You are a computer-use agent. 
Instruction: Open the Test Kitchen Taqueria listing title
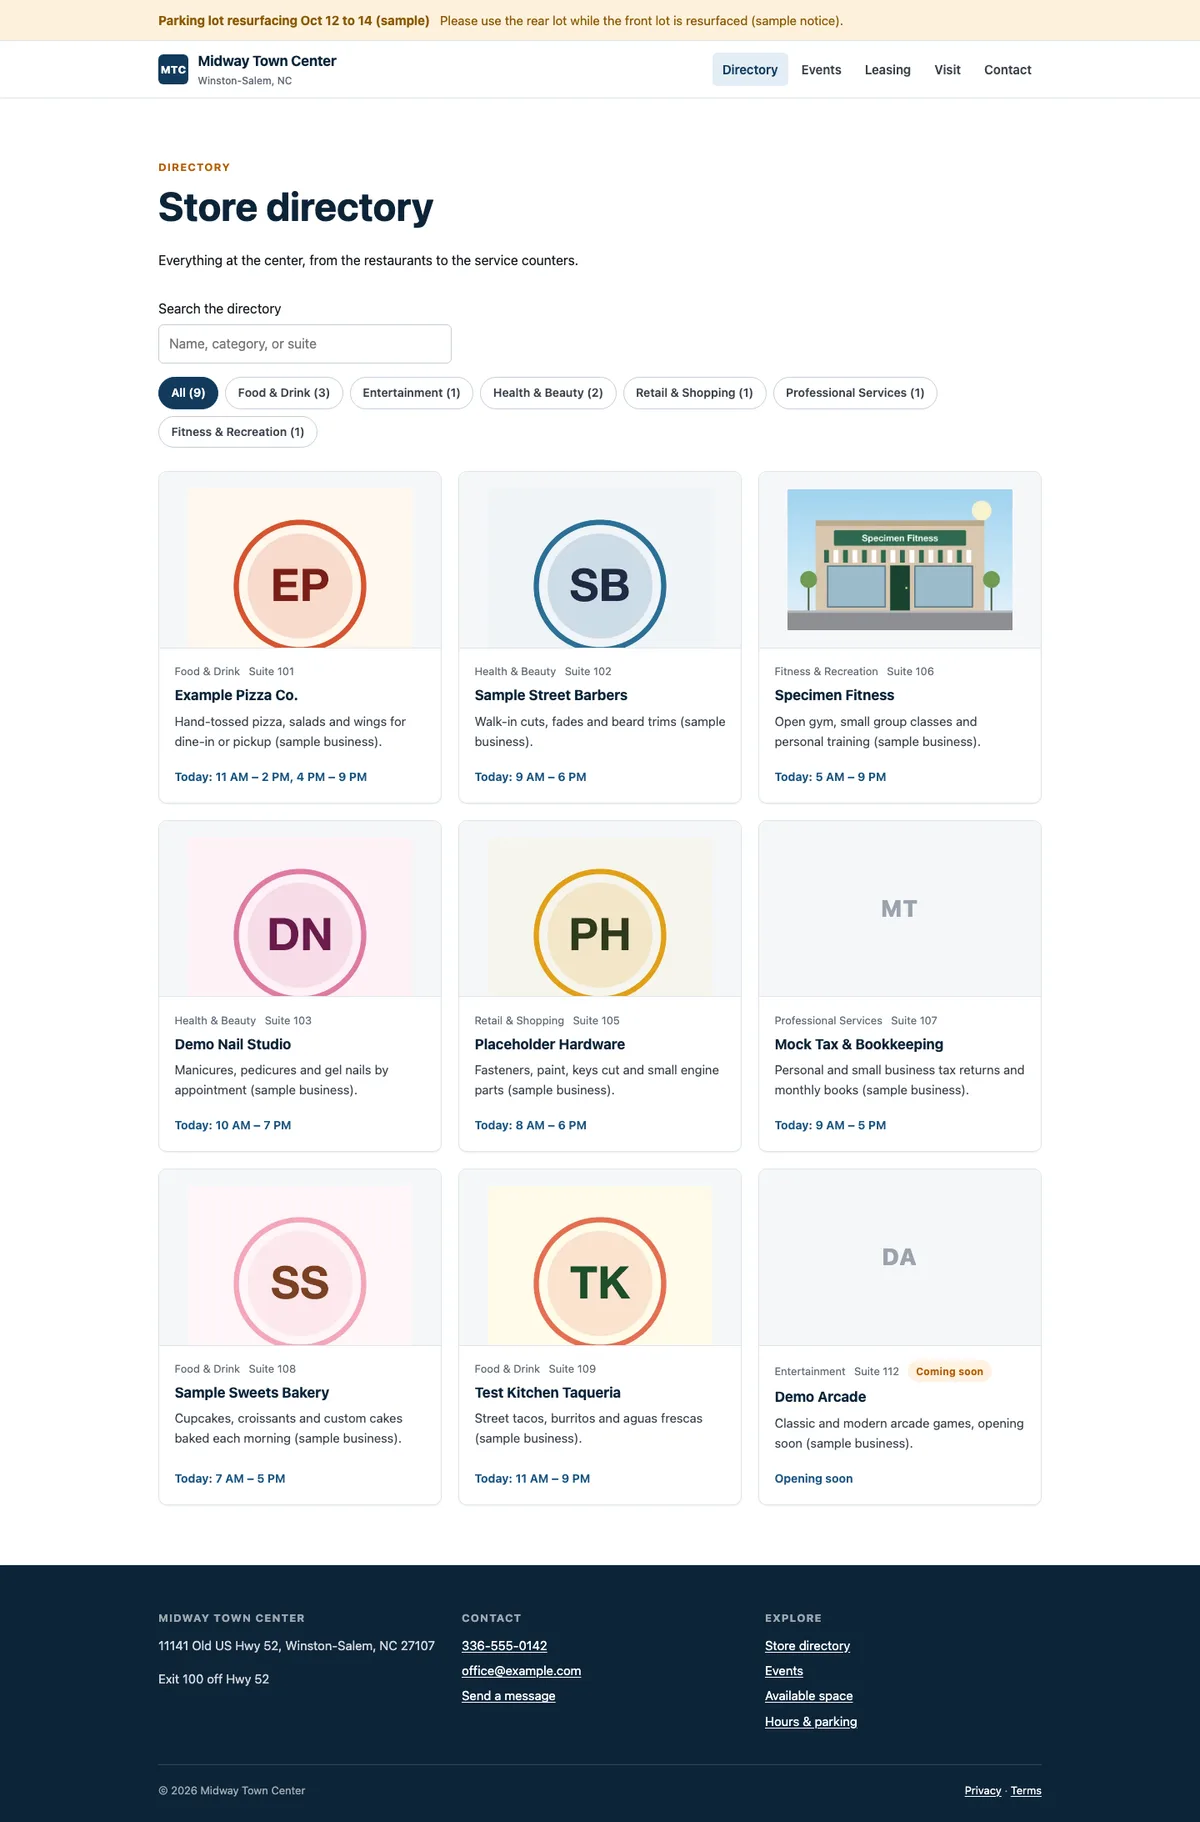pos(548,1392)
